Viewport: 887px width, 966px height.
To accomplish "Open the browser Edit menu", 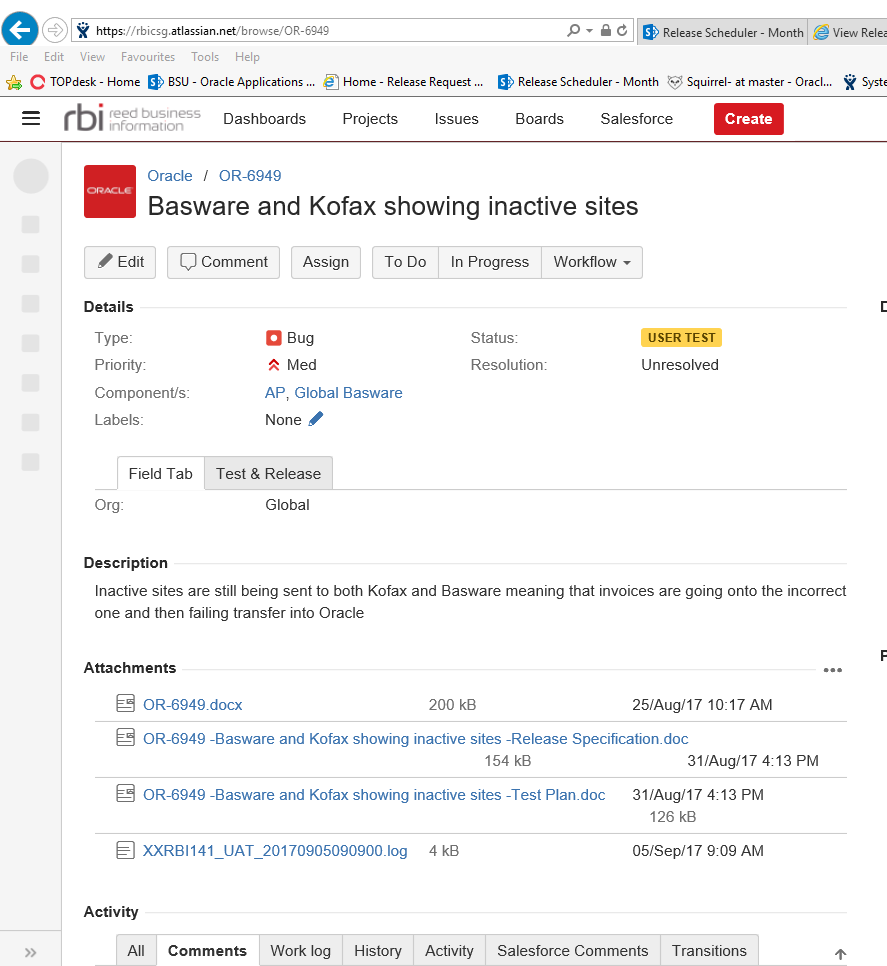I will (x=54, y=57).
